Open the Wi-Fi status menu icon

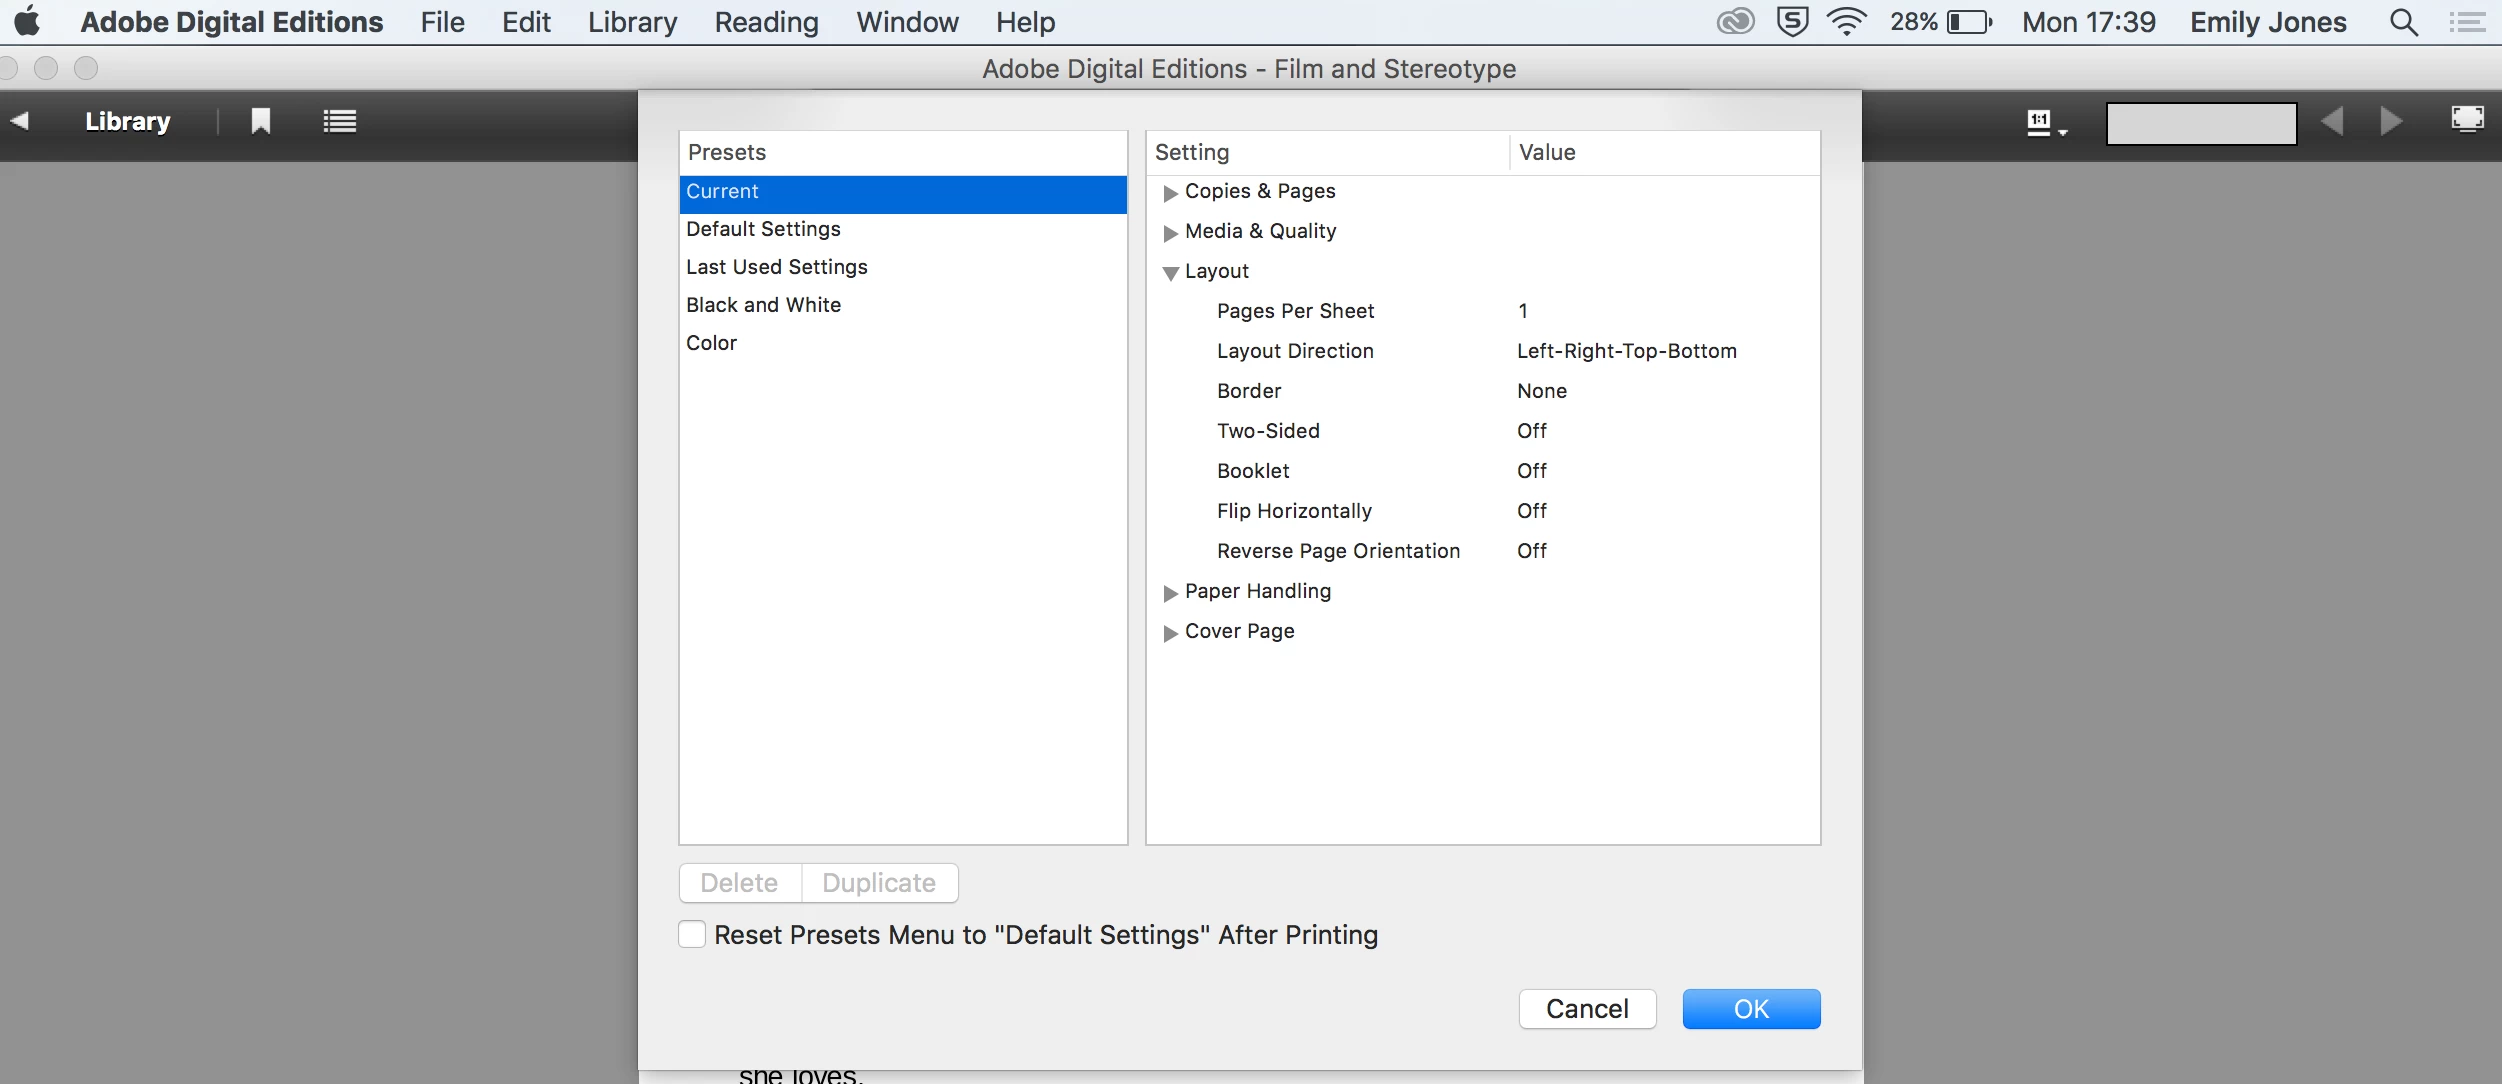tap(1846, 22)
